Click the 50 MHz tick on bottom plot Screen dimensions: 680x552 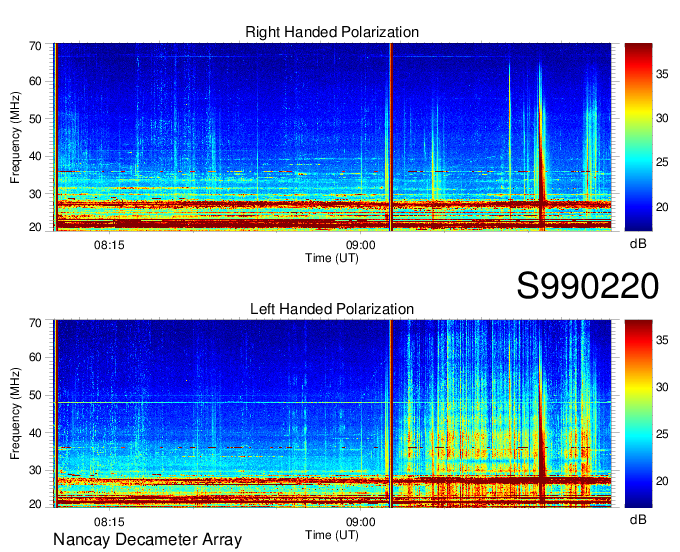[35, 395]
